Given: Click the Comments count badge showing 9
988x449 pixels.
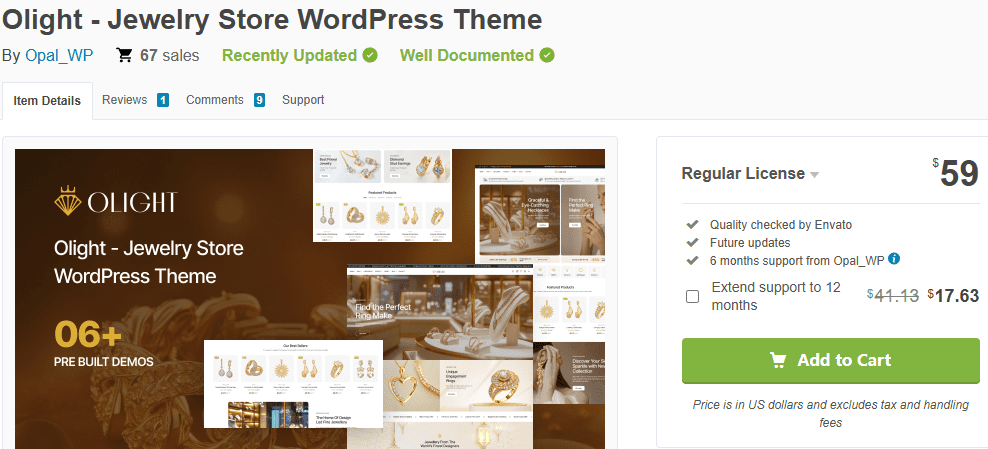Looking at the screenshot, I should point(259,99).
